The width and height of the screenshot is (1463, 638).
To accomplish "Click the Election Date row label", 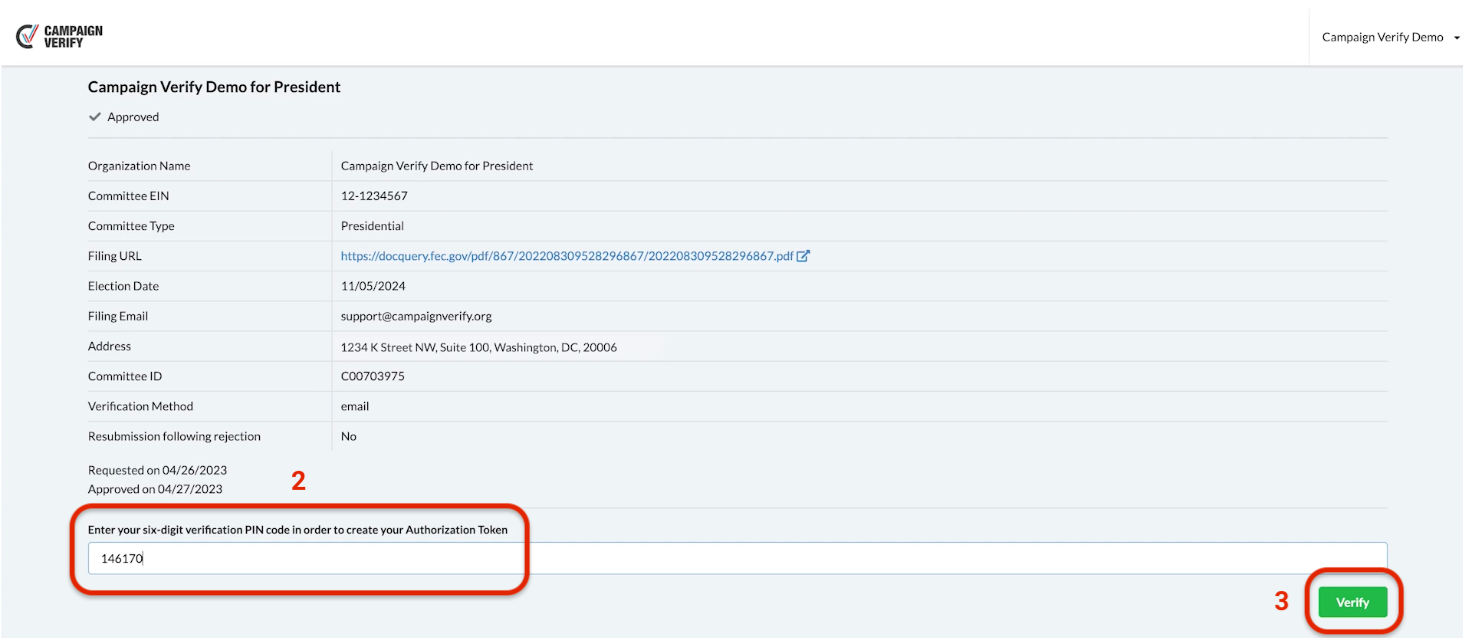I will coord(123,286).
